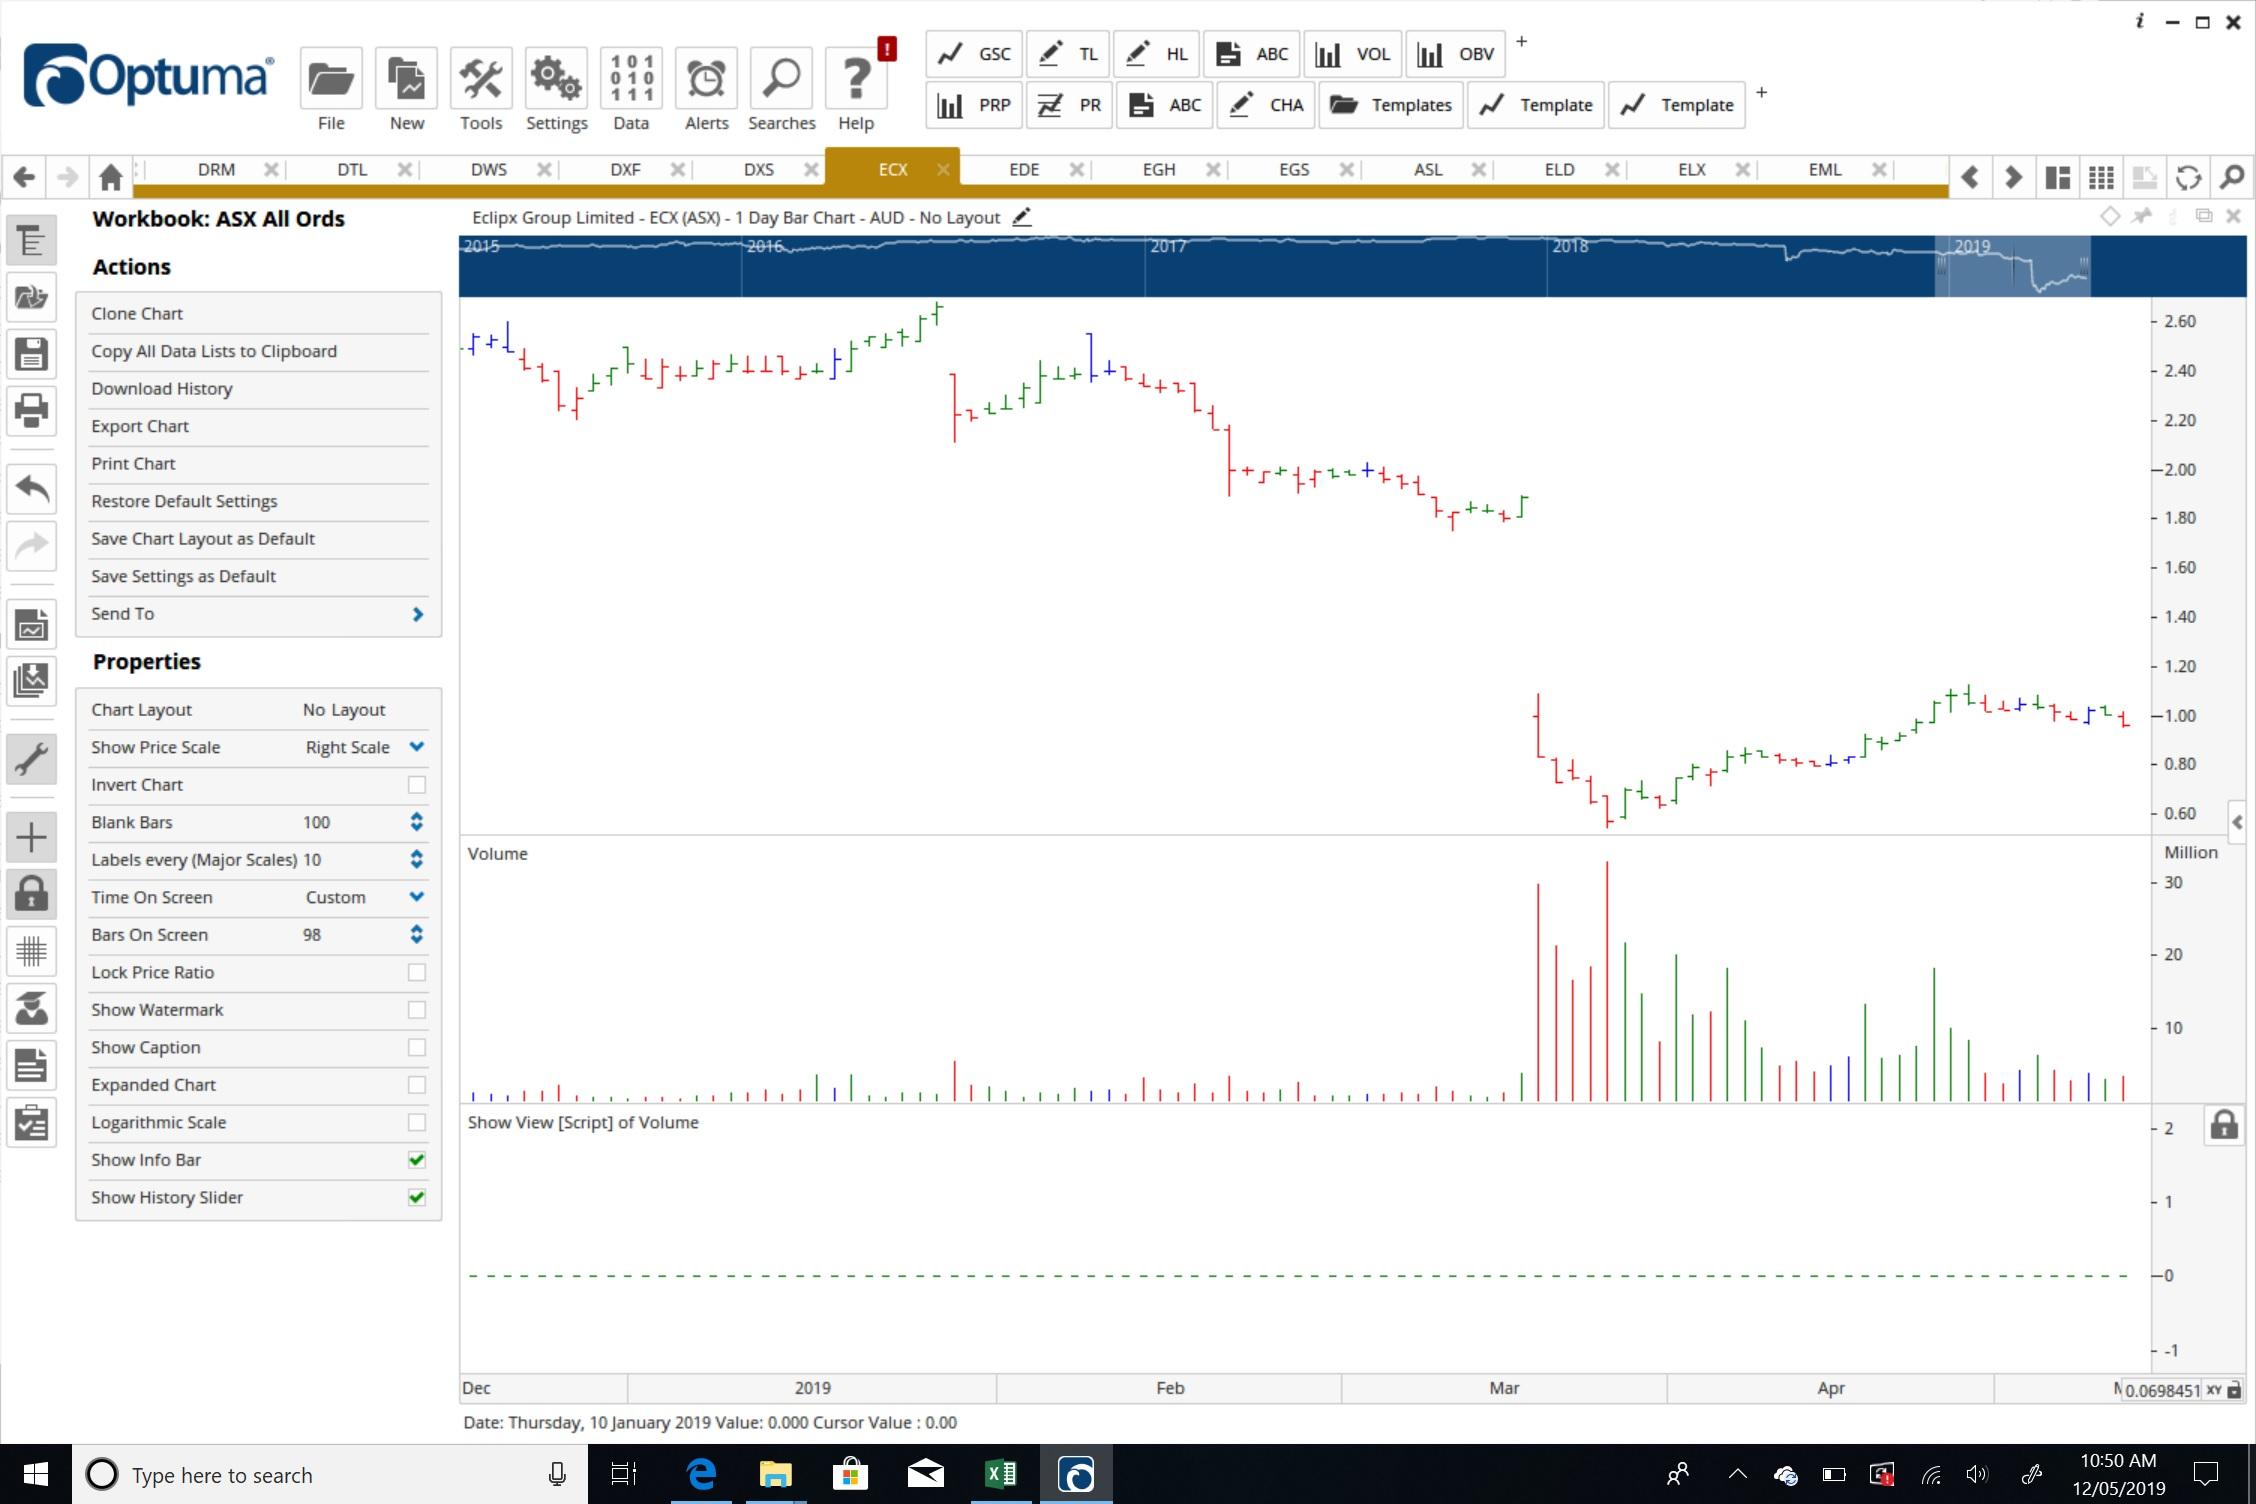Open the Searches magnifier icon

point(781,79)
